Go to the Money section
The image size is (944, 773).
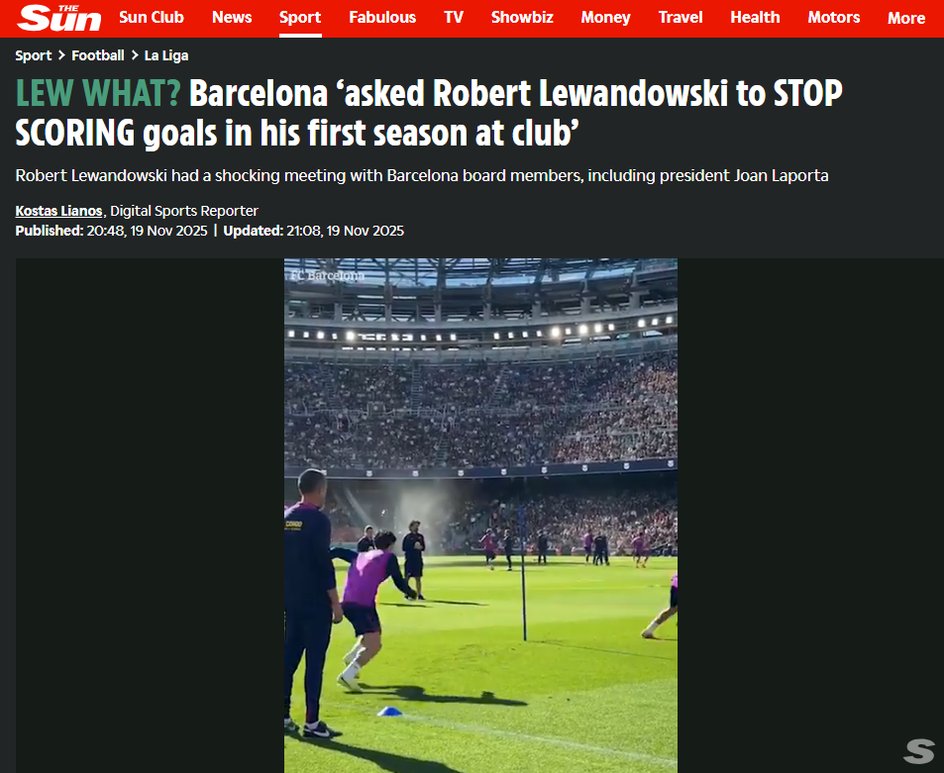click(605, 17)
